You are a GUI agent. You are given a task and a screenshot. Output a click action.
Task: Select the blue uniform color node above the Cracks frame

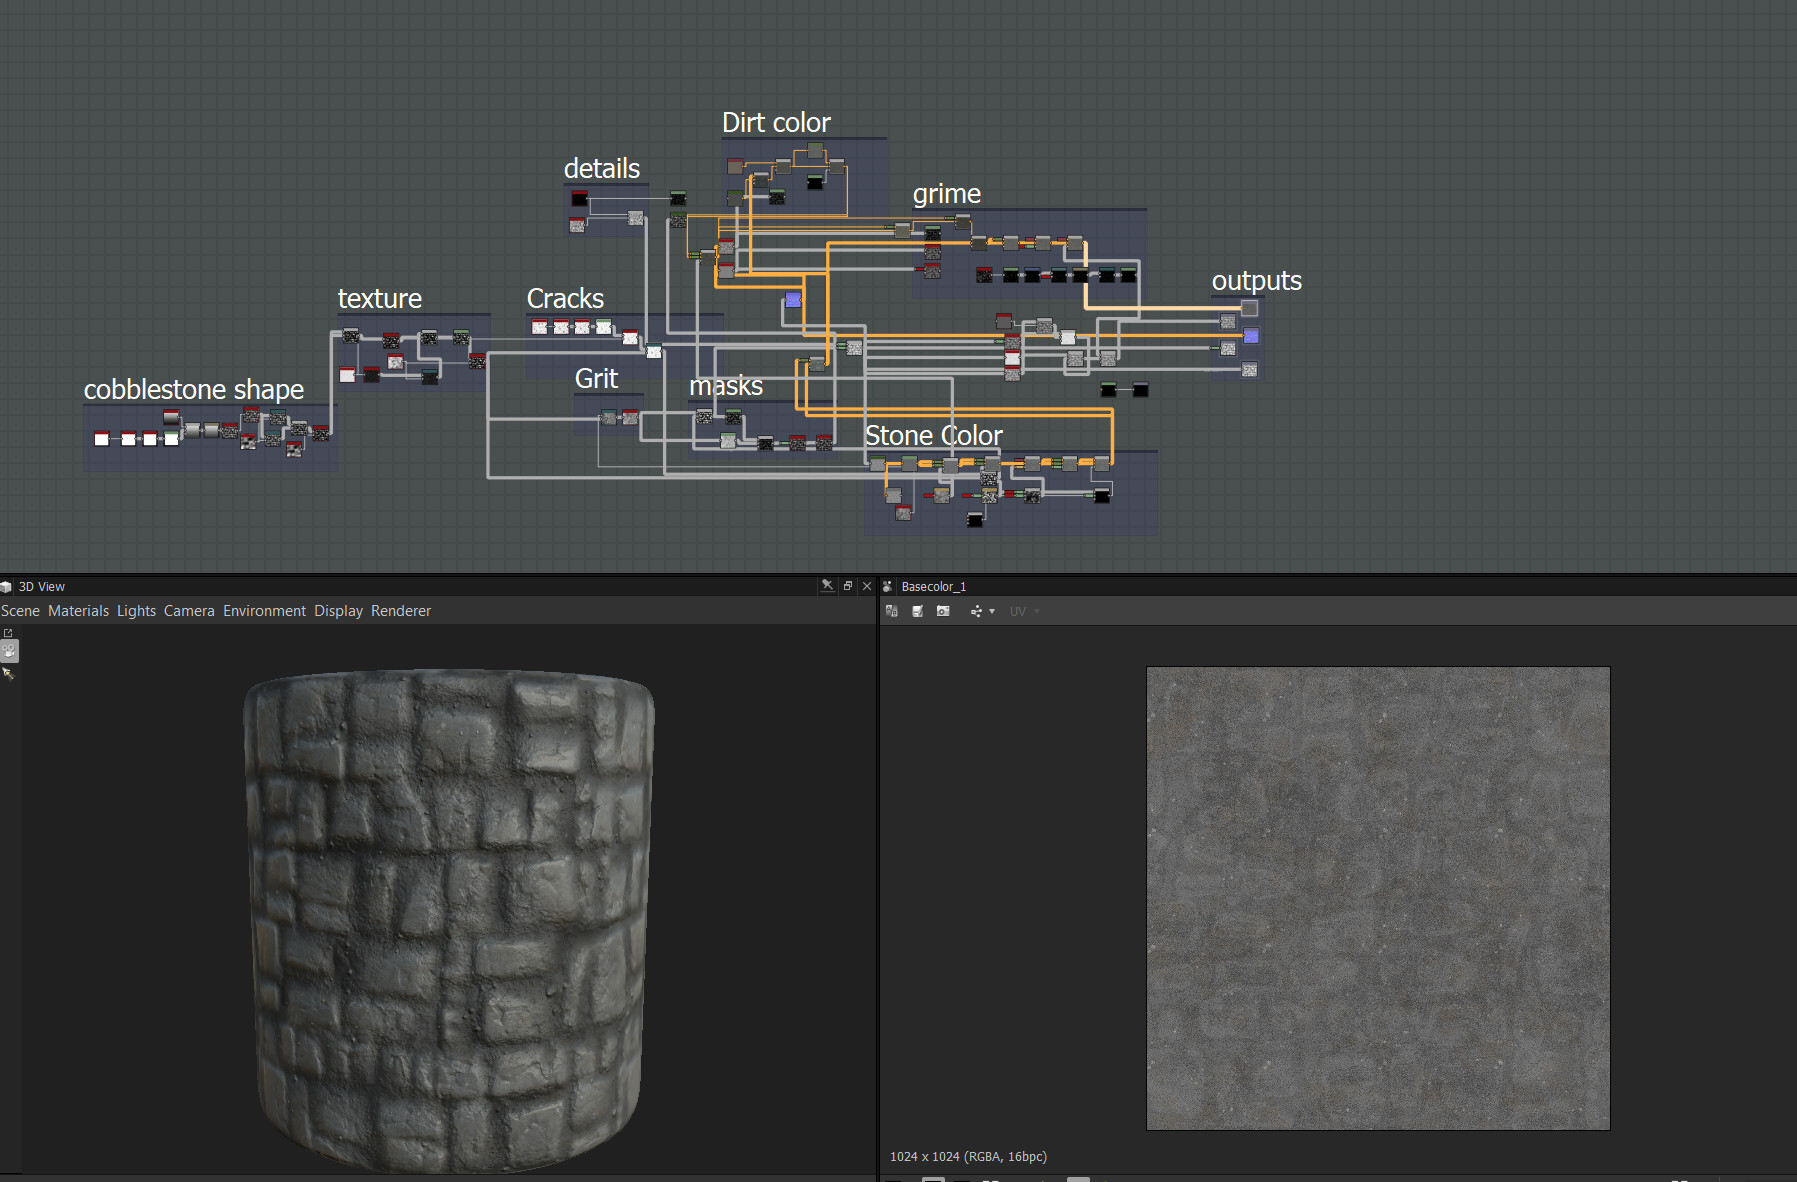791,299
